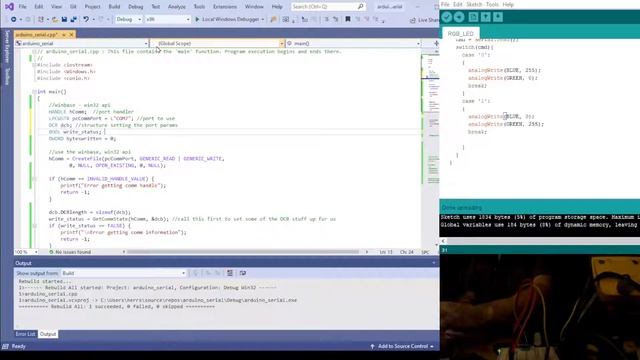The width and height of the screenshot is (640, 360).
Task: Open the Extensions menu in Visual Studio
Action: 224,7
